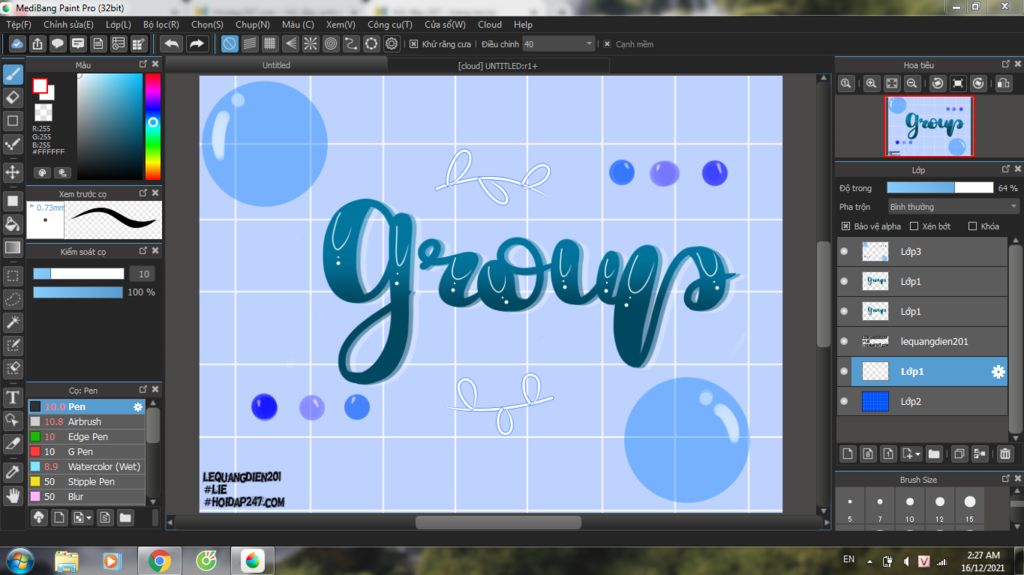The image size is (1024, 575).
Task: Flip canvas view in navigator
Action: pyautogui.click(x=1004, y=83)
